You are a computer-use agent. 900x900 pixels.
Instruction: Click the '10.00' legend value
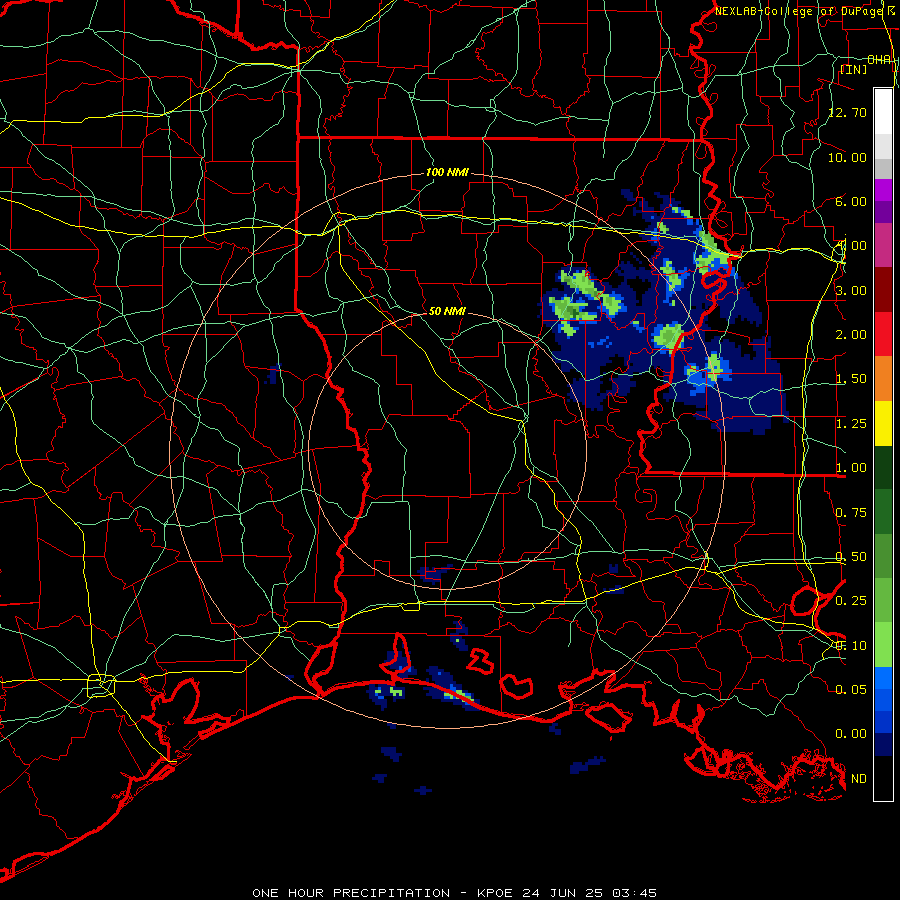[847, 157]
